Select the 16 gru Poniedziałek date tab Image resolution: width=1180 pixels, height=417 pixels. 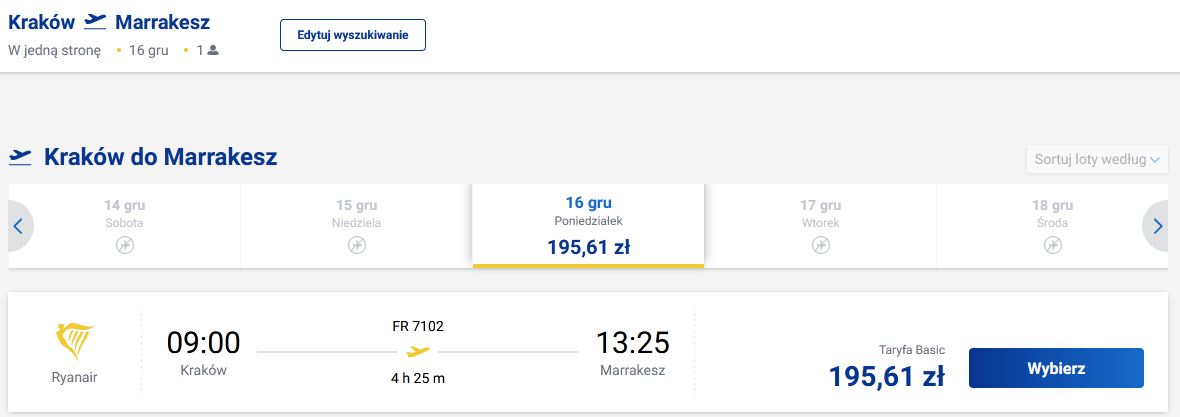click(588, 225)
